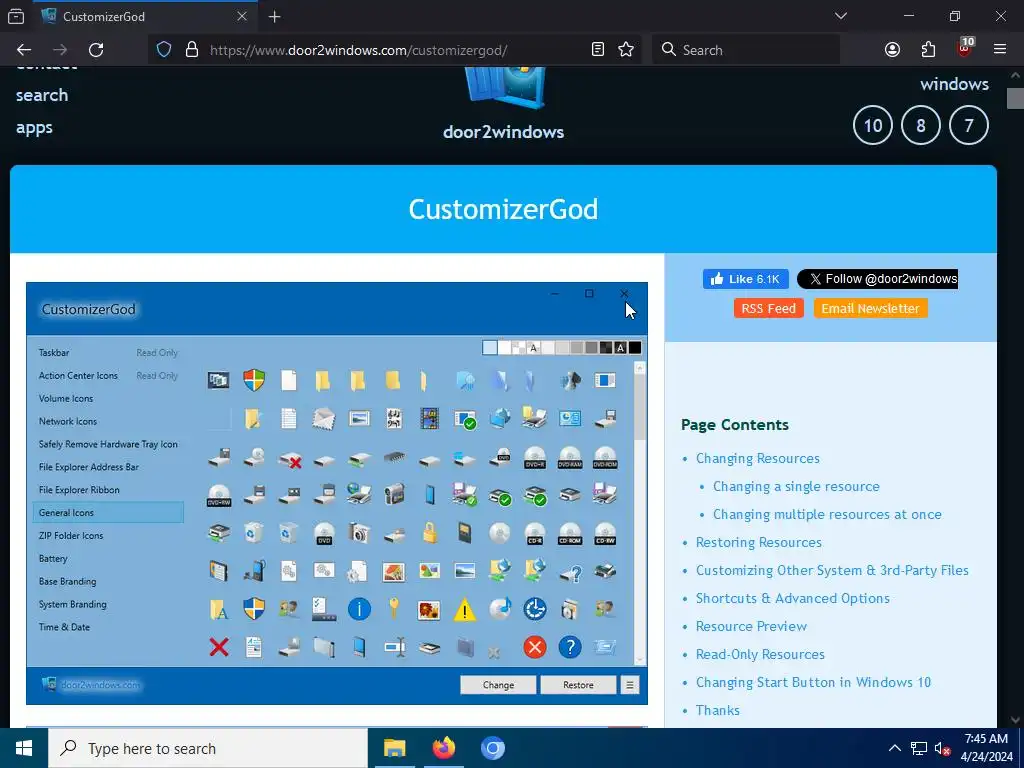Jump to Changing a single resource
This screenshot has width=1024, height=768.
coord(796,487)
